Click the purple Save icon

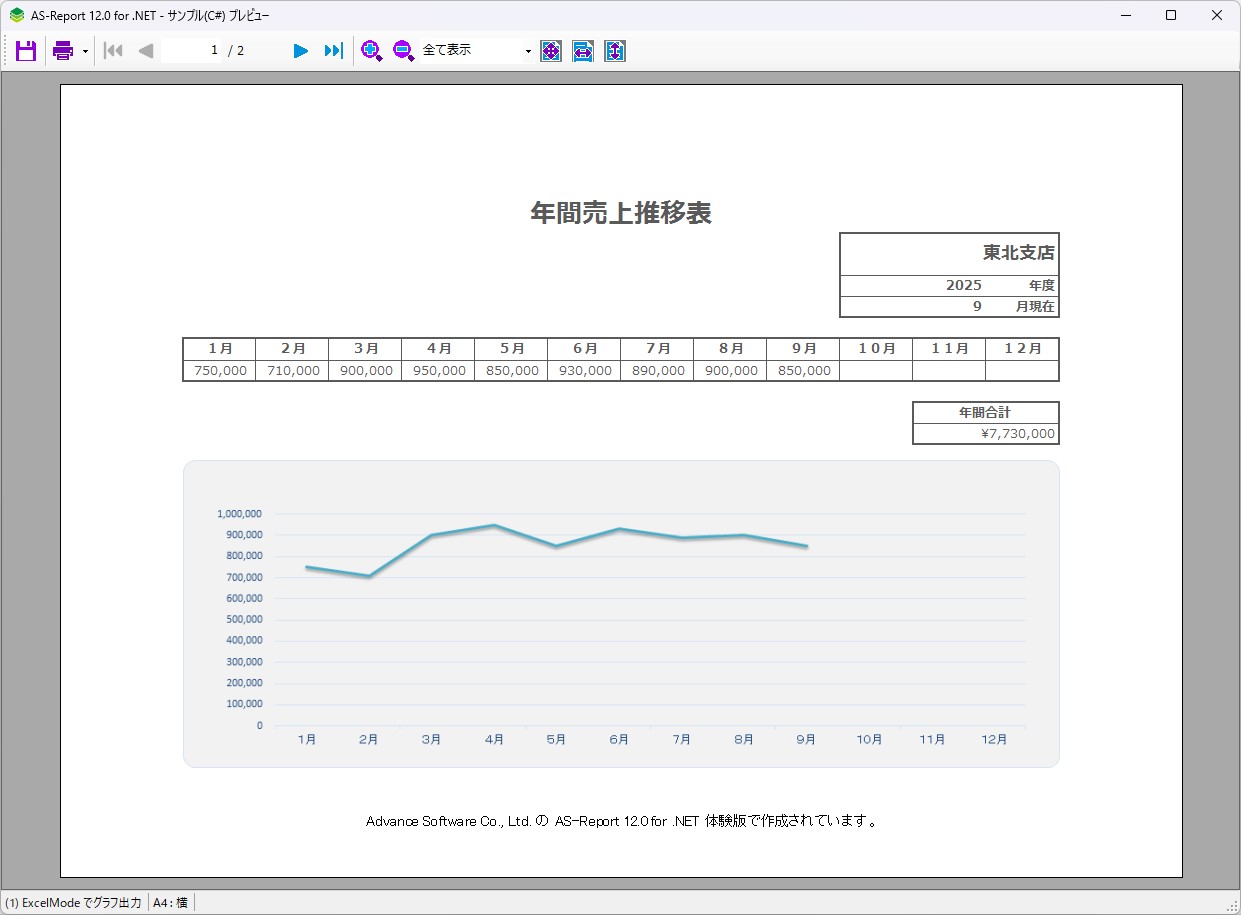pyautogui.click(x=26, y=51)
